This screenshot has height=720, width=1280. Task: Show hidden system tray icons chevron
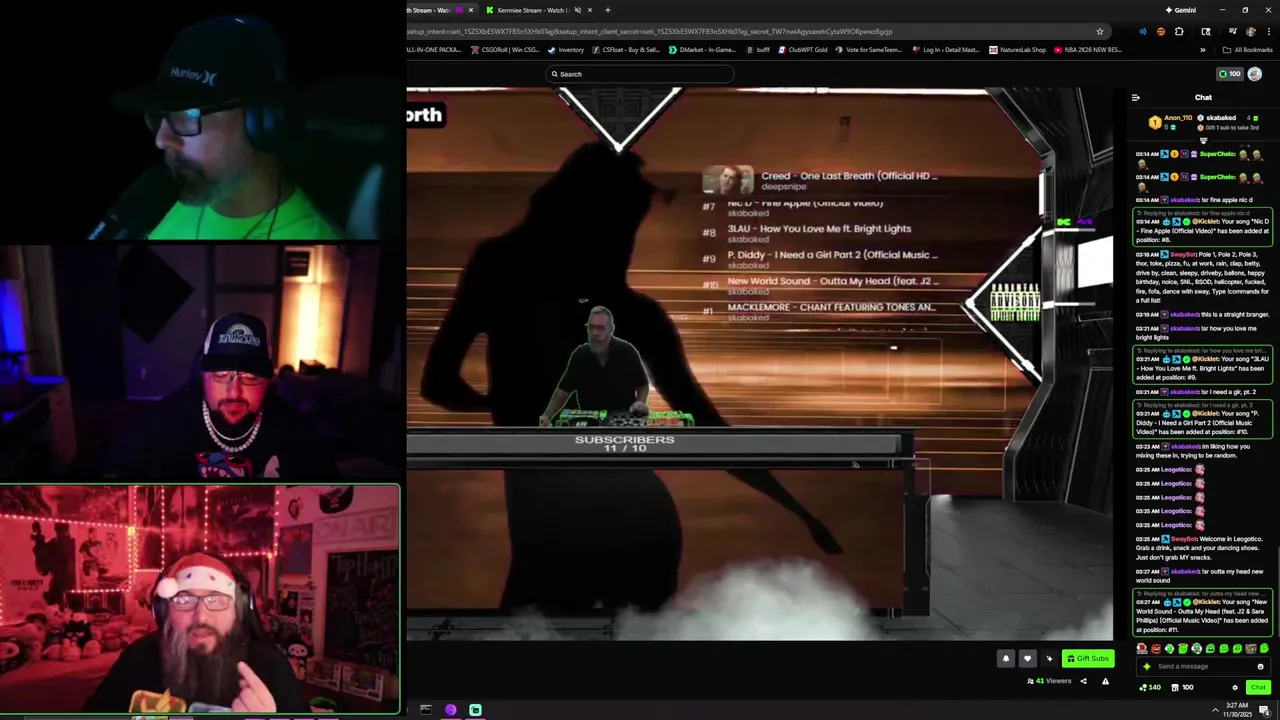pos(1215,710)
